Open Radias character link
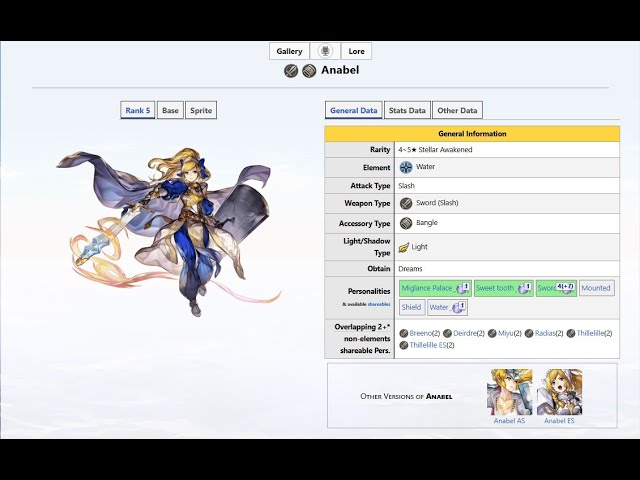 click(x=545, y=333)
